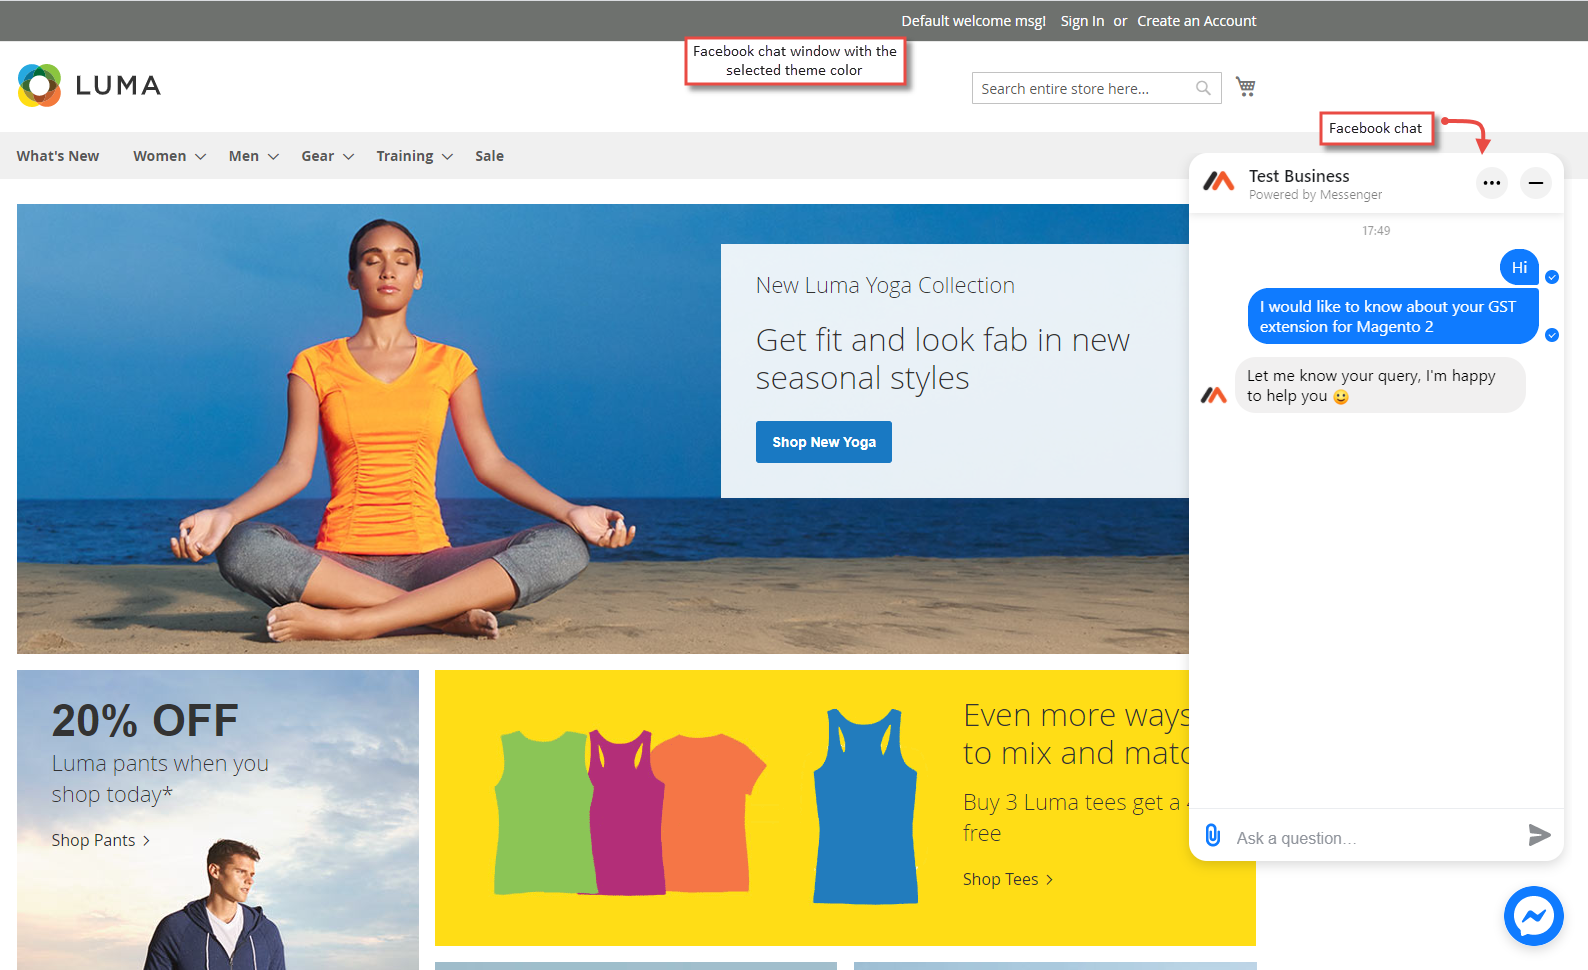Open the Sale page
This screenshot has height=970, width=1588.
[489, 156]
